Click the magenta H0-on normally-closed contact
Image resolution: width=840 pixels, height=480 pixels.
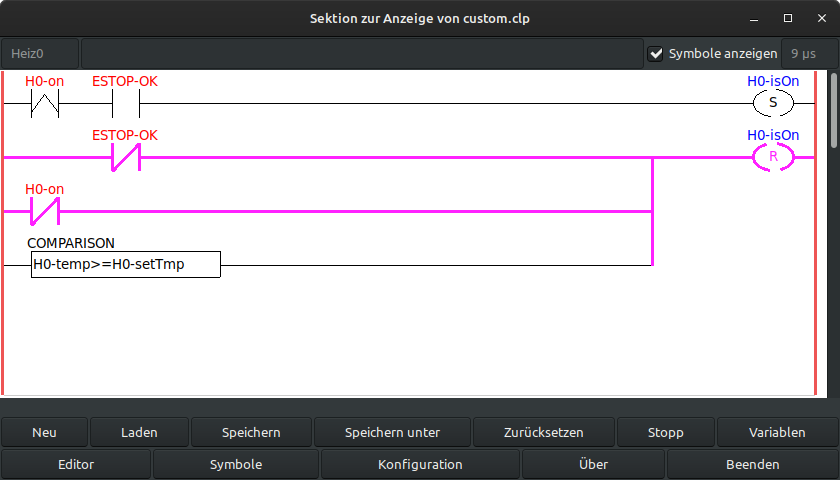(x=44, y=211)
